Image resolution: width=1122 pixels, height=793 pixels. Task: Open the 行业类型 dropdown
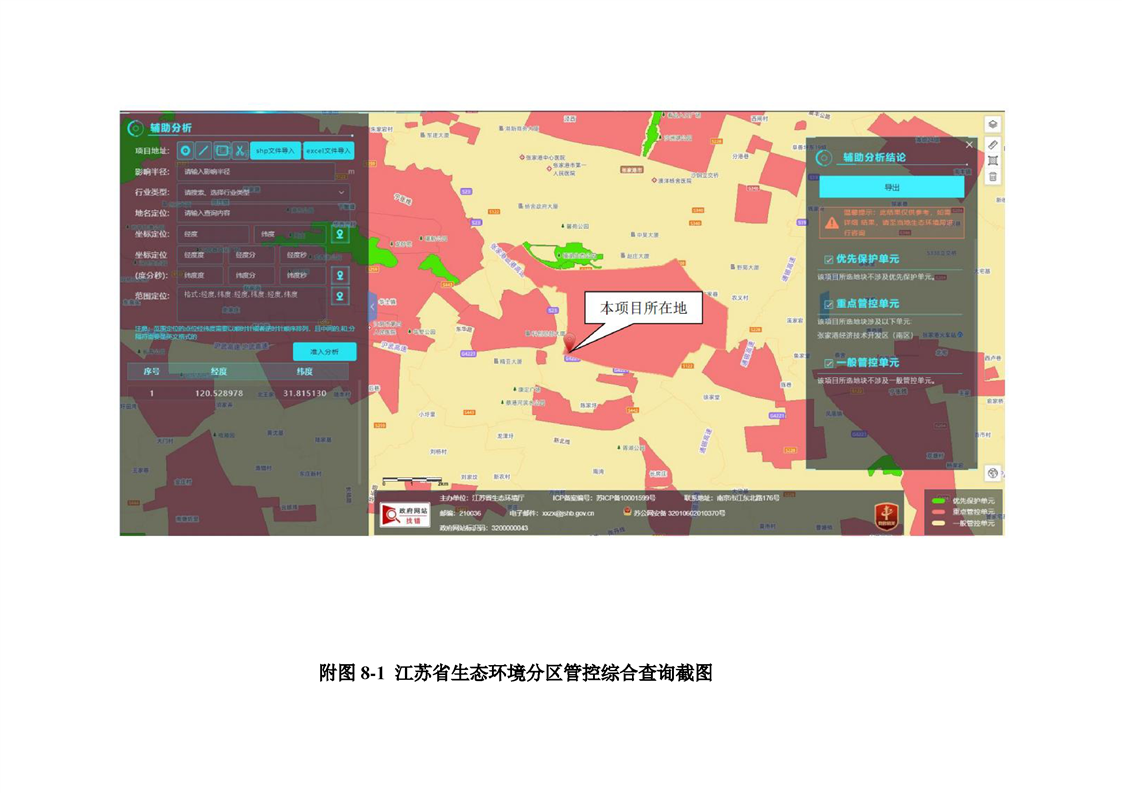click(x=265, y=192)
